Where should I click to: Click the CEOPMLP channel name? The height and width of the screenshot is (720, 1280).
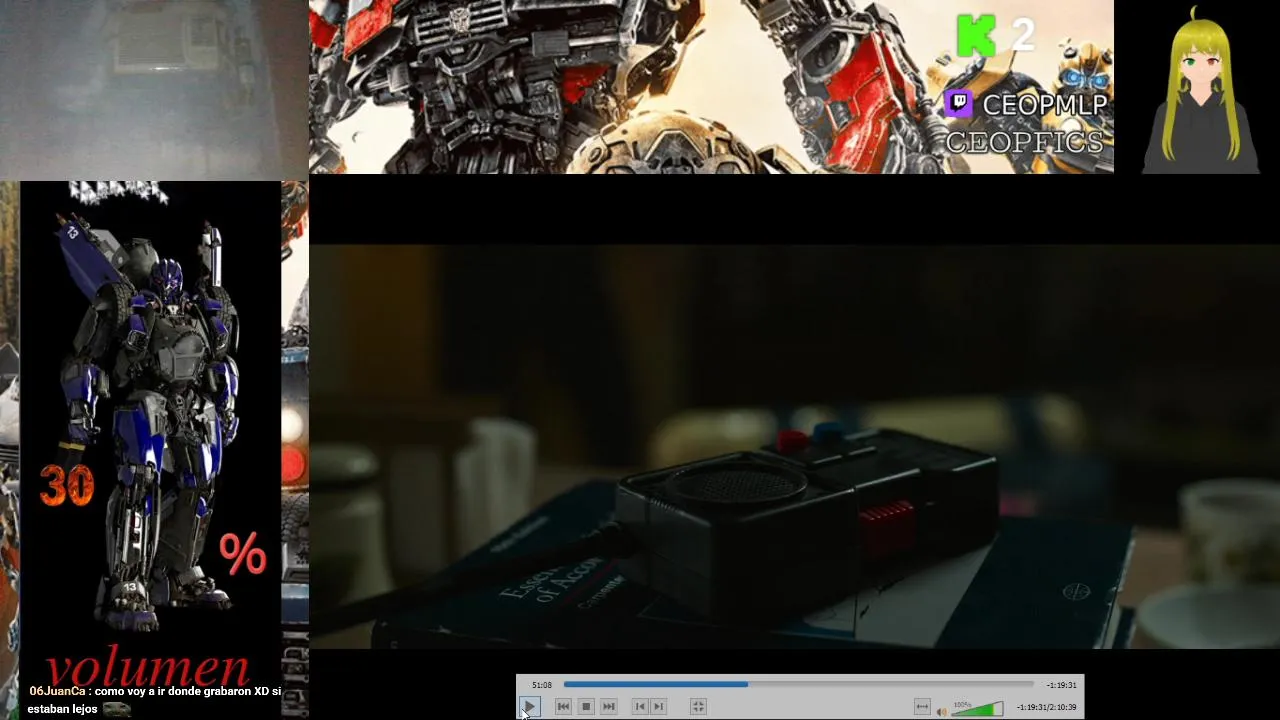tap(1045, 105)
